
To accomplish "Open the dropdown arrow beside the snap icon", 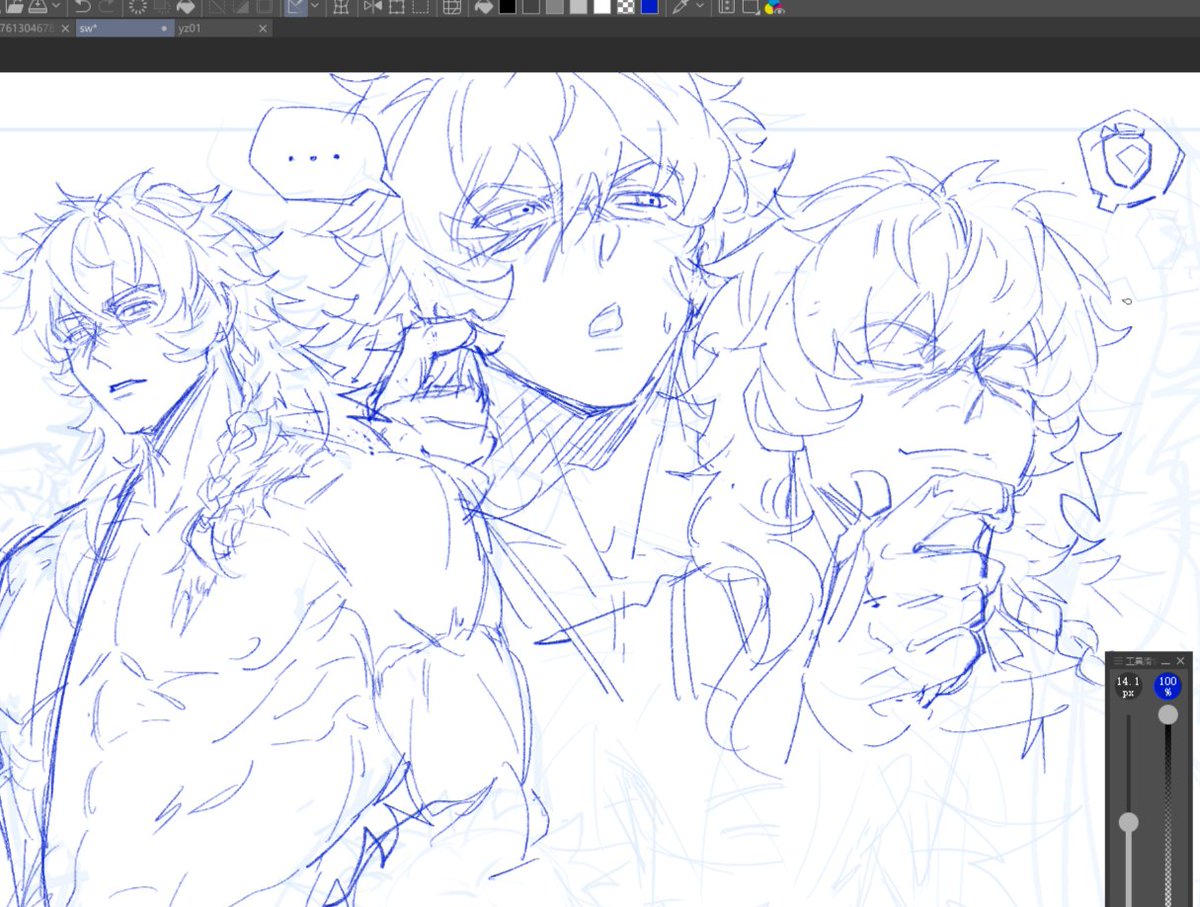I will [x=315, y=7].
